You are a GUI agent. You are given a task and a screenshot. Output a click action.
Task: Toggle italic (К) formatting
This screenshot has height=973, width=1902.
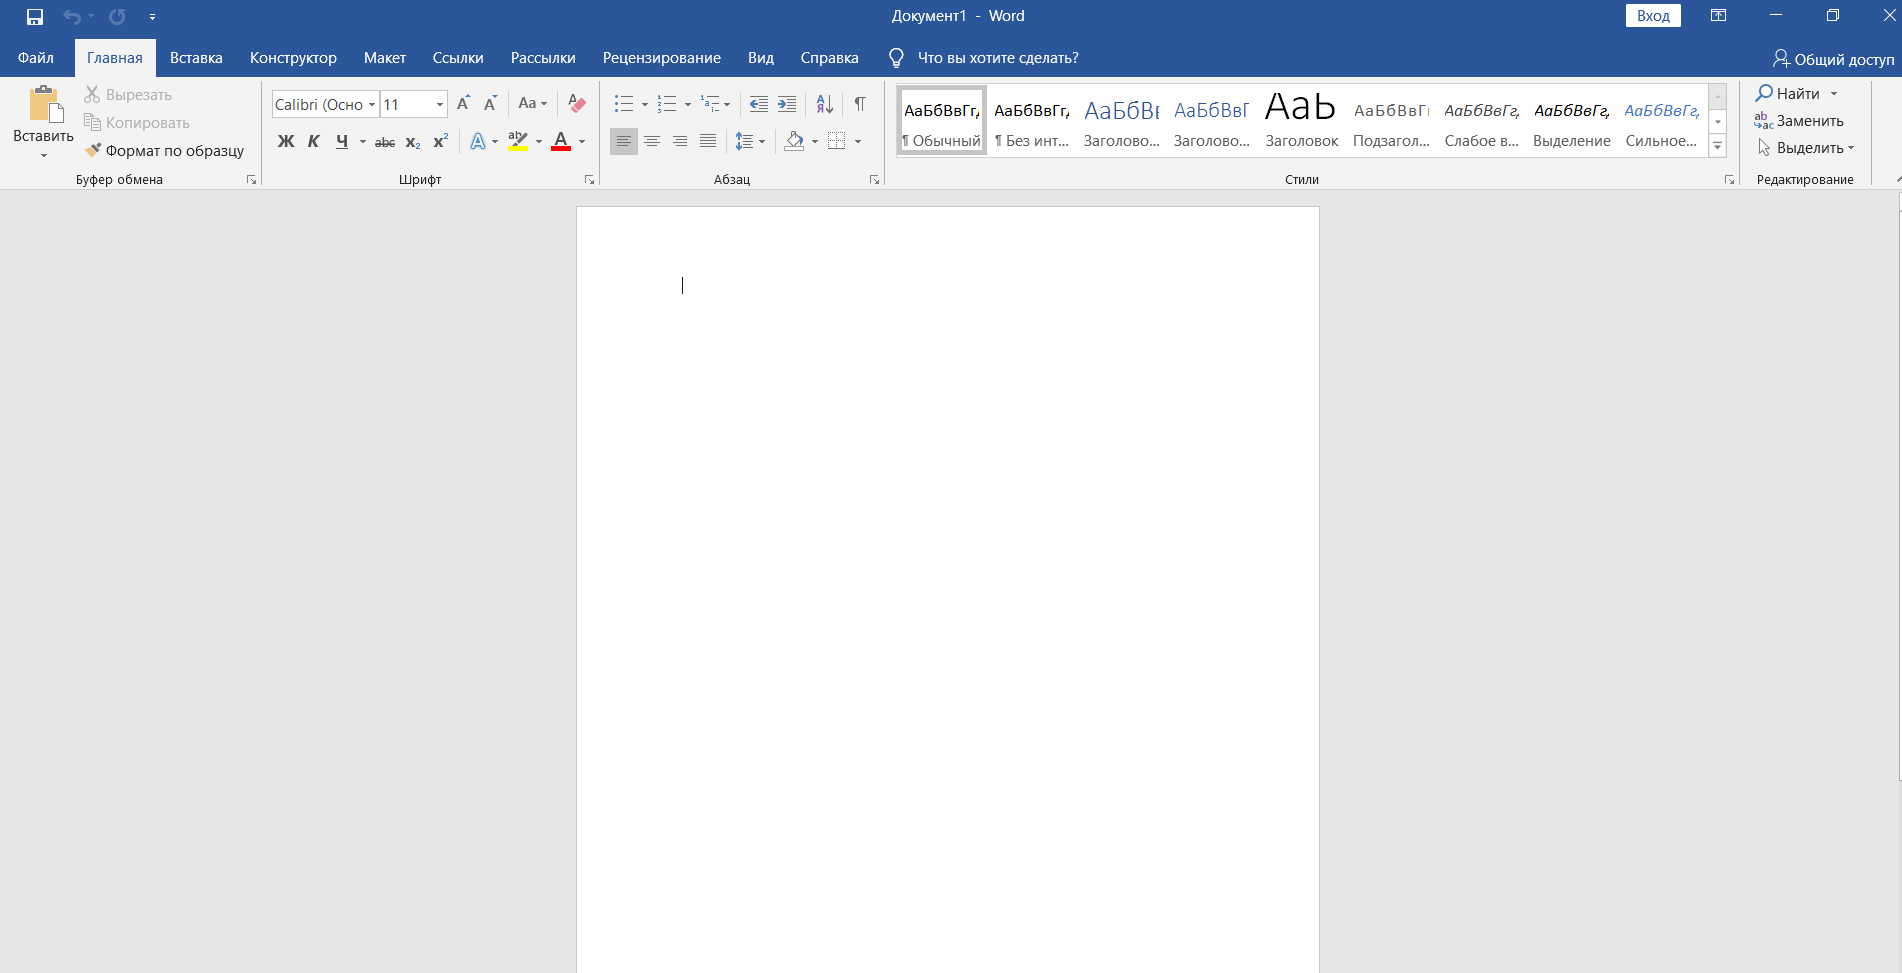pos(314,141)
